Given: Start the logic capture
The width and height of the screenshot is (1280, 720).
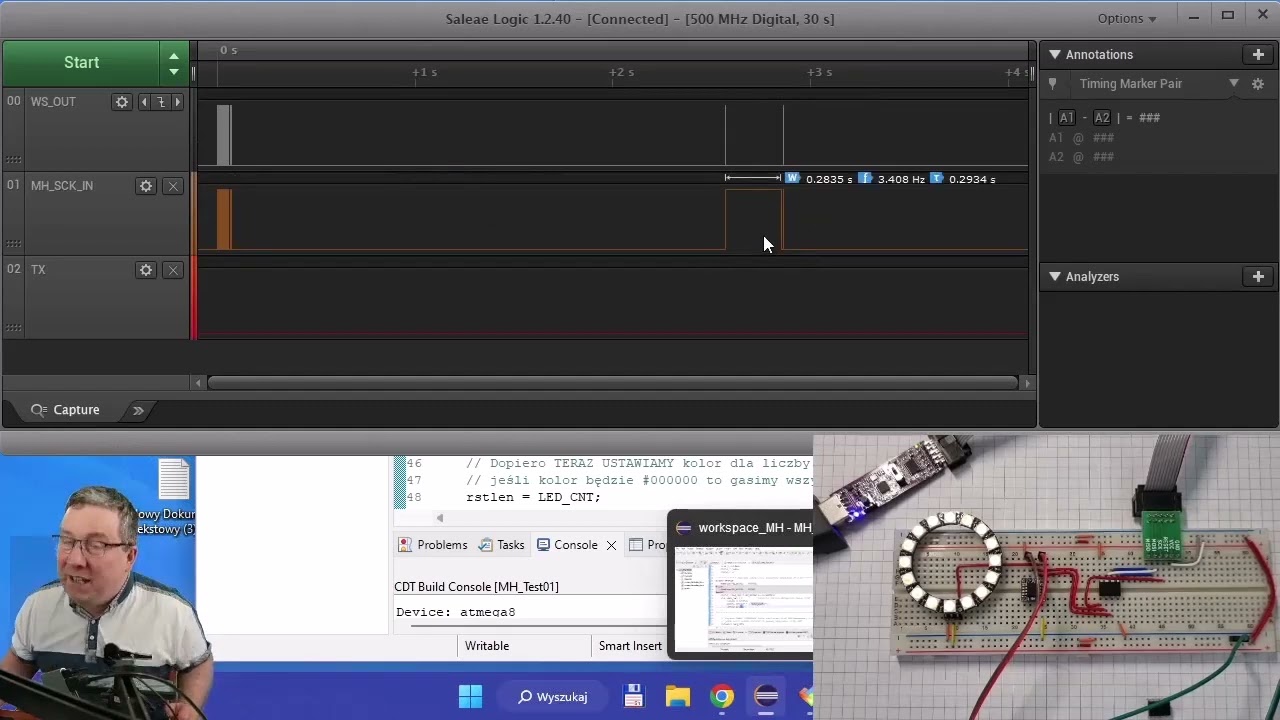Looking at the screenshot, I should point(81,62).
